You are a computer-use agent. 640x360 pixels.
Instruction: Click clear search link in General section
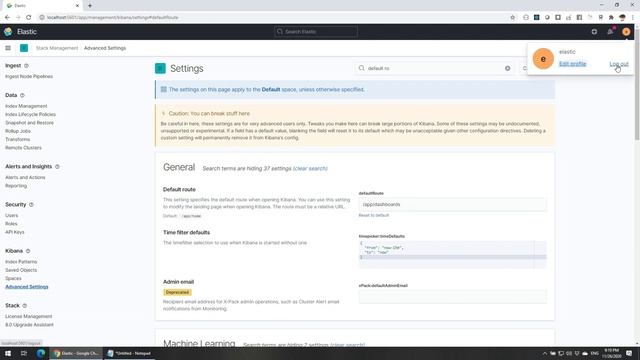[x=310, y=169]
